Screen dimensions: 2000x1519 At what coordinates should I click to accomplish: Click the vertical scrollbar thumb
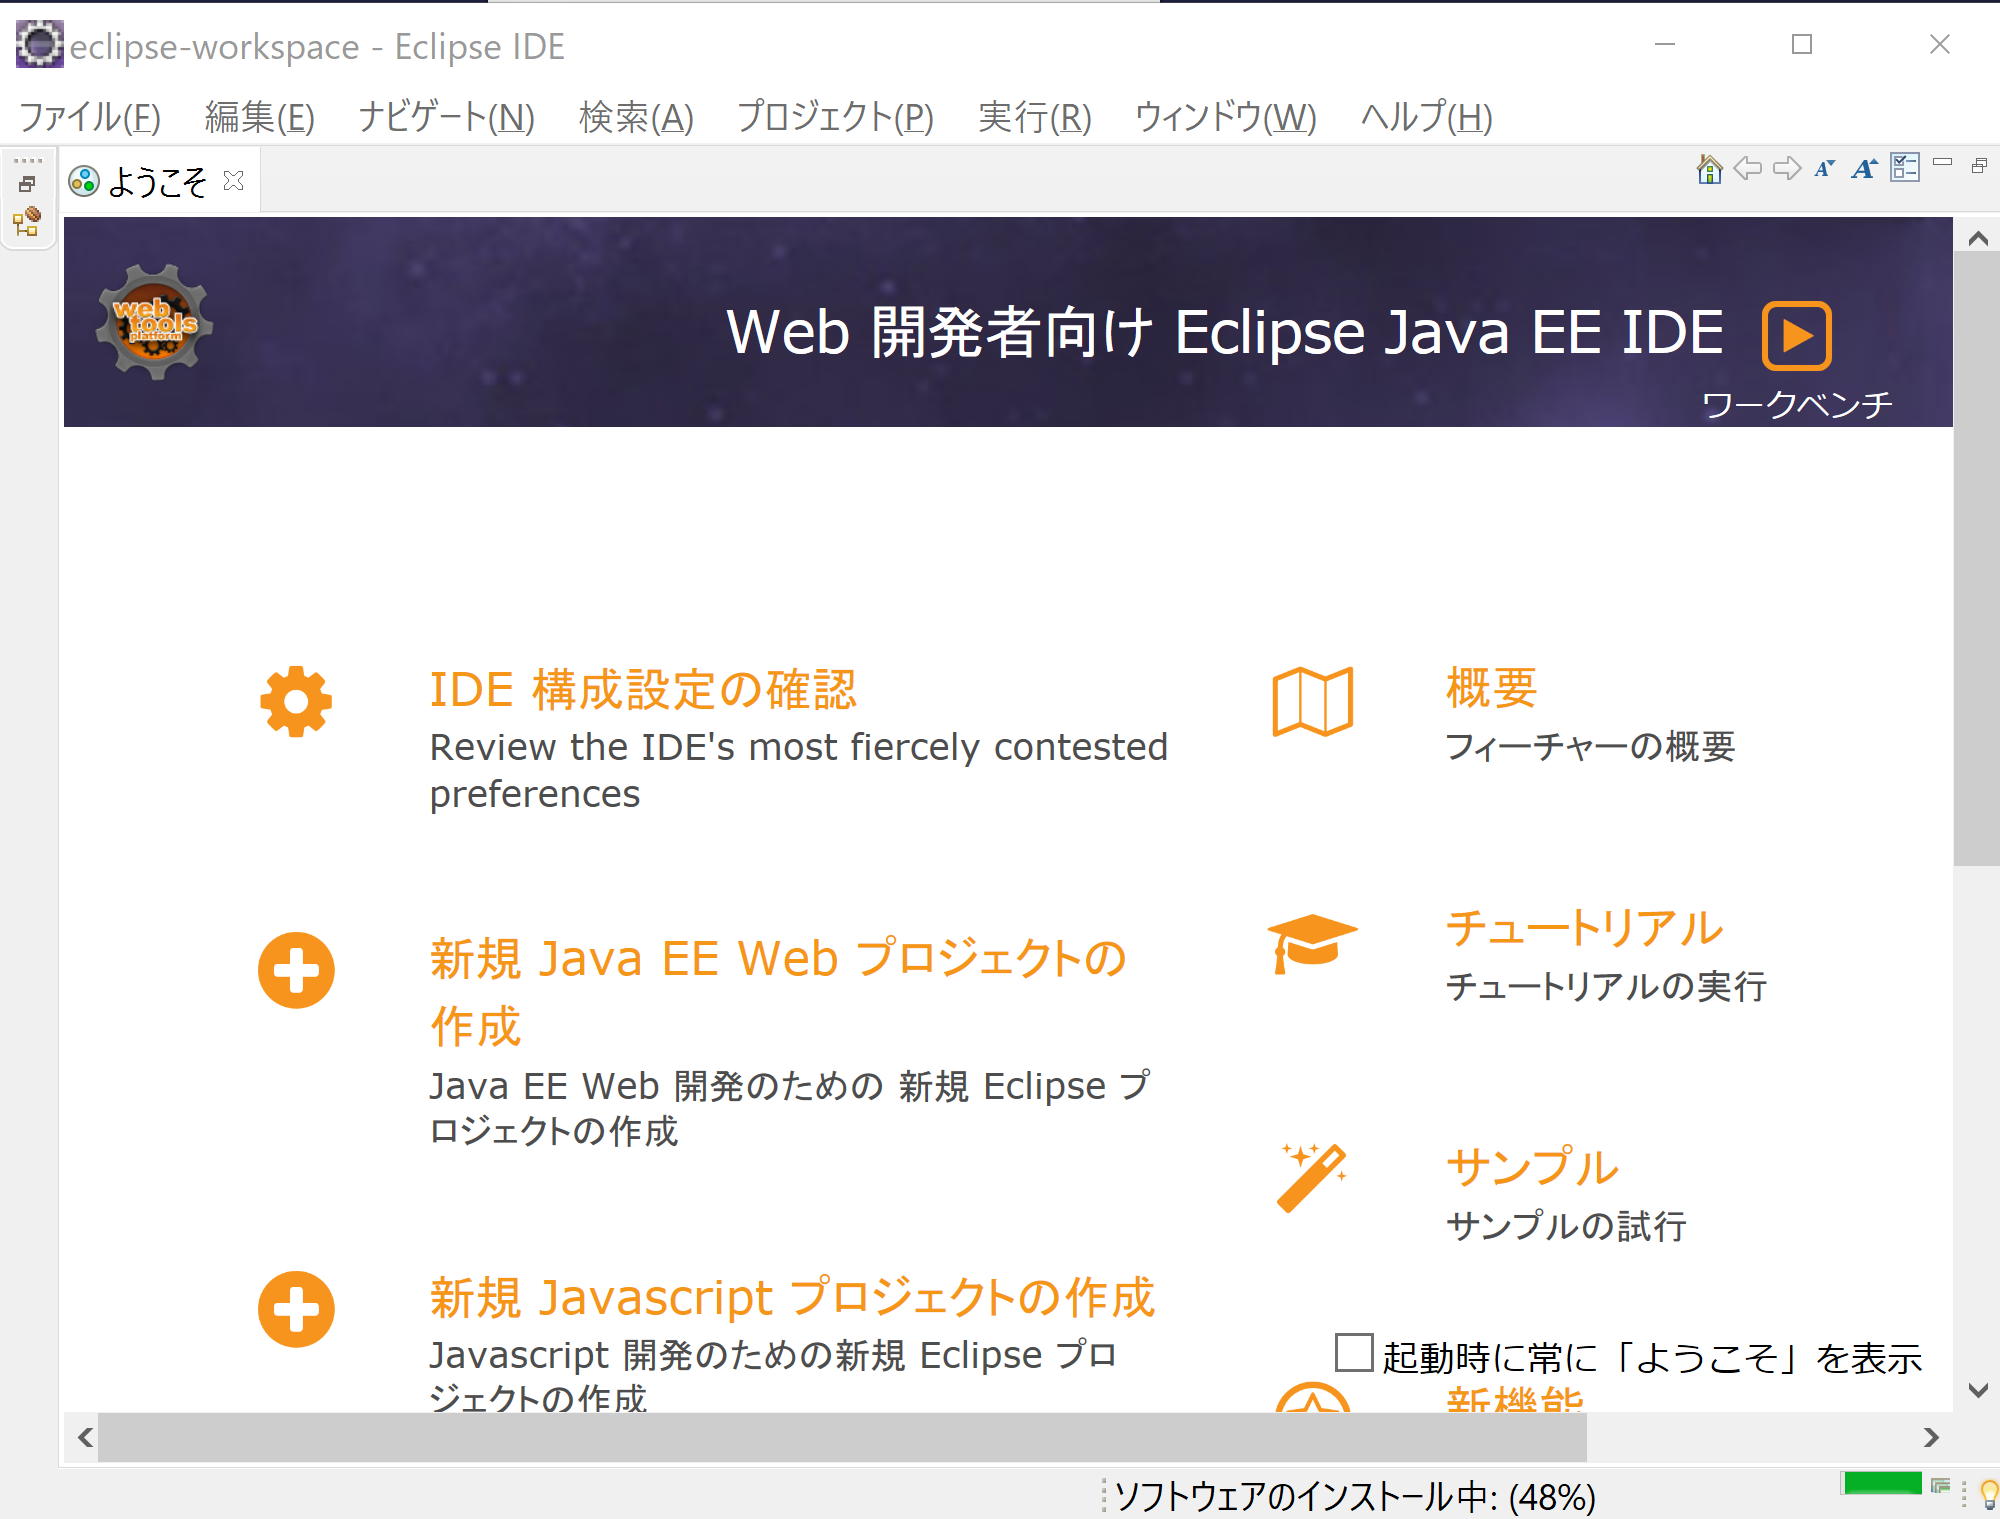(x=1976, y=558)
